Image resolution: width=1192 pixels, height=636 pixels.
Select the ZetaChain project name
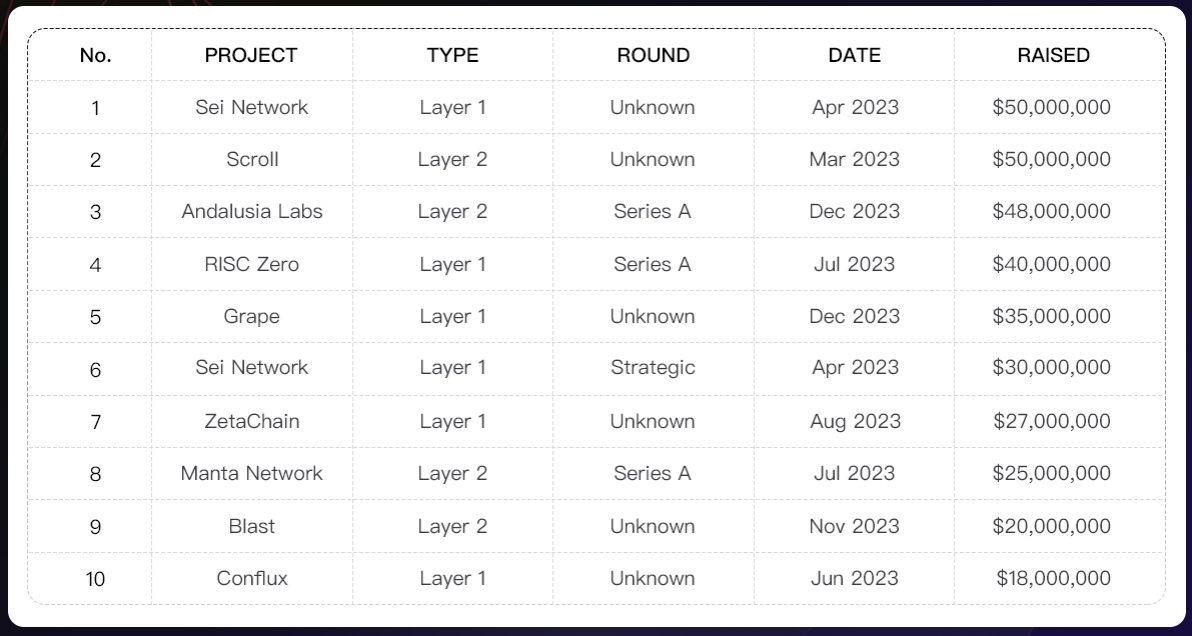coord(252,421)
